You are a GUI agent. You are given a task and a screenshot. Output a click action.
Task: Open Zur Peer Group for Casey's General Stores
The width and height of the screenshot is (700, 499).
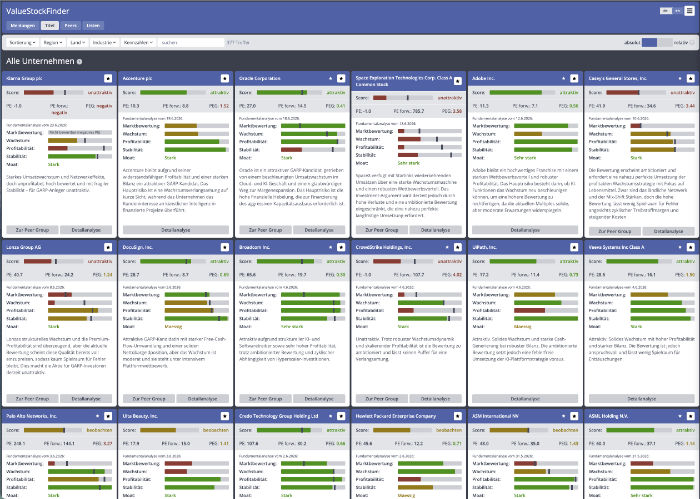[615, 231]
